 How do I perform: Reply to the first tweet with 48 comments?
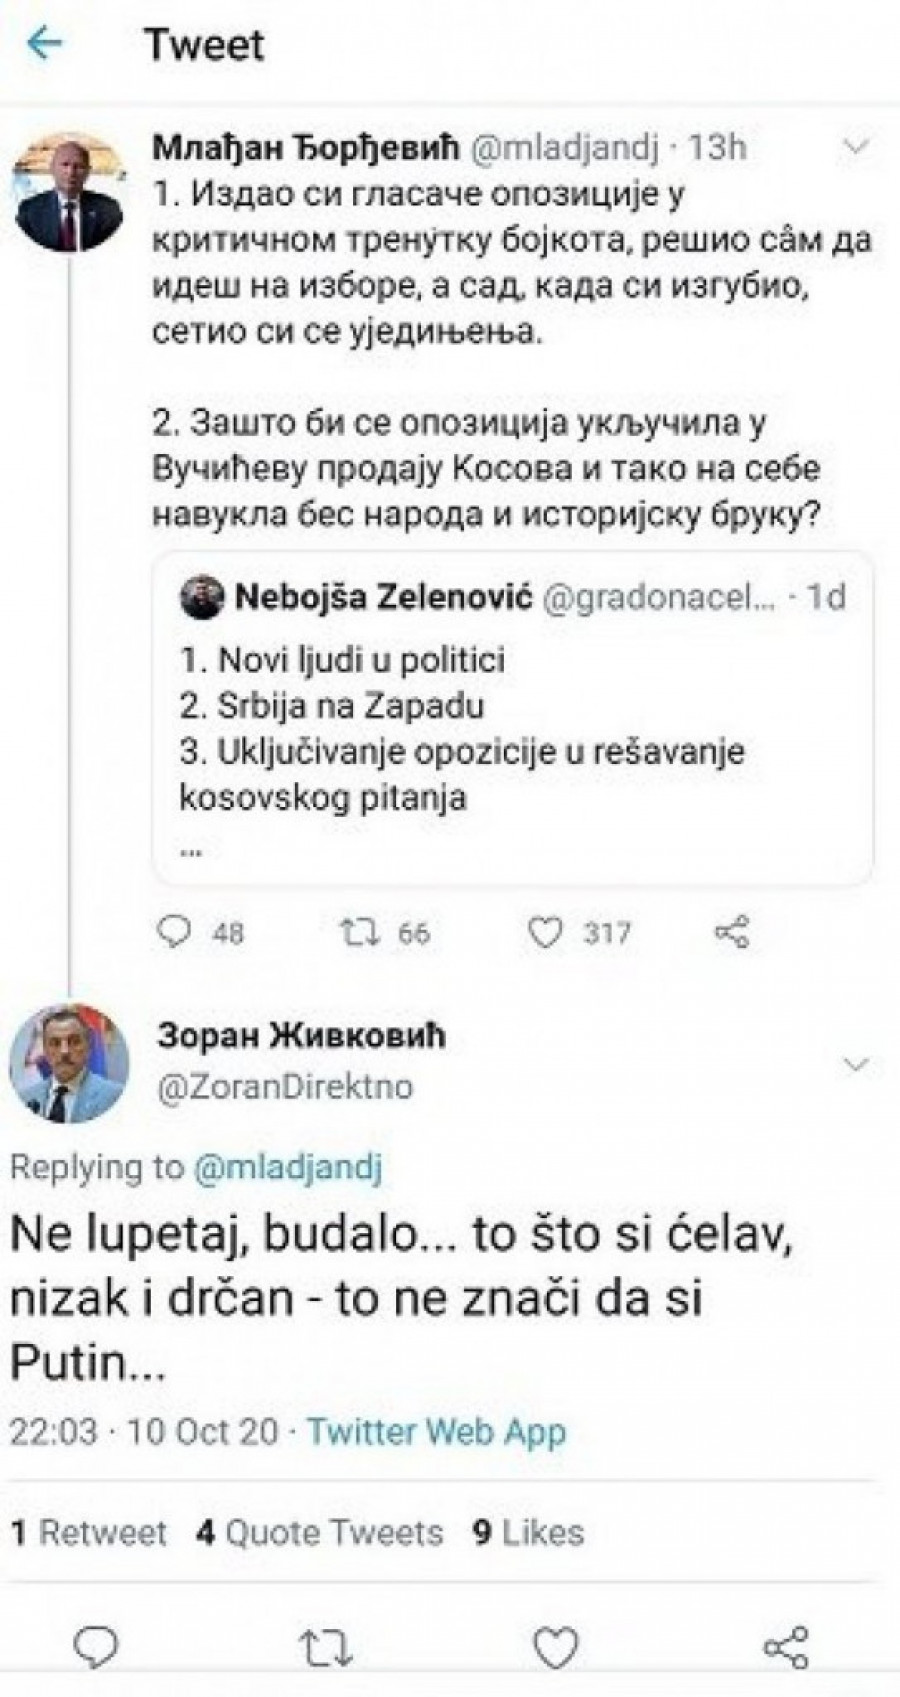176,932
